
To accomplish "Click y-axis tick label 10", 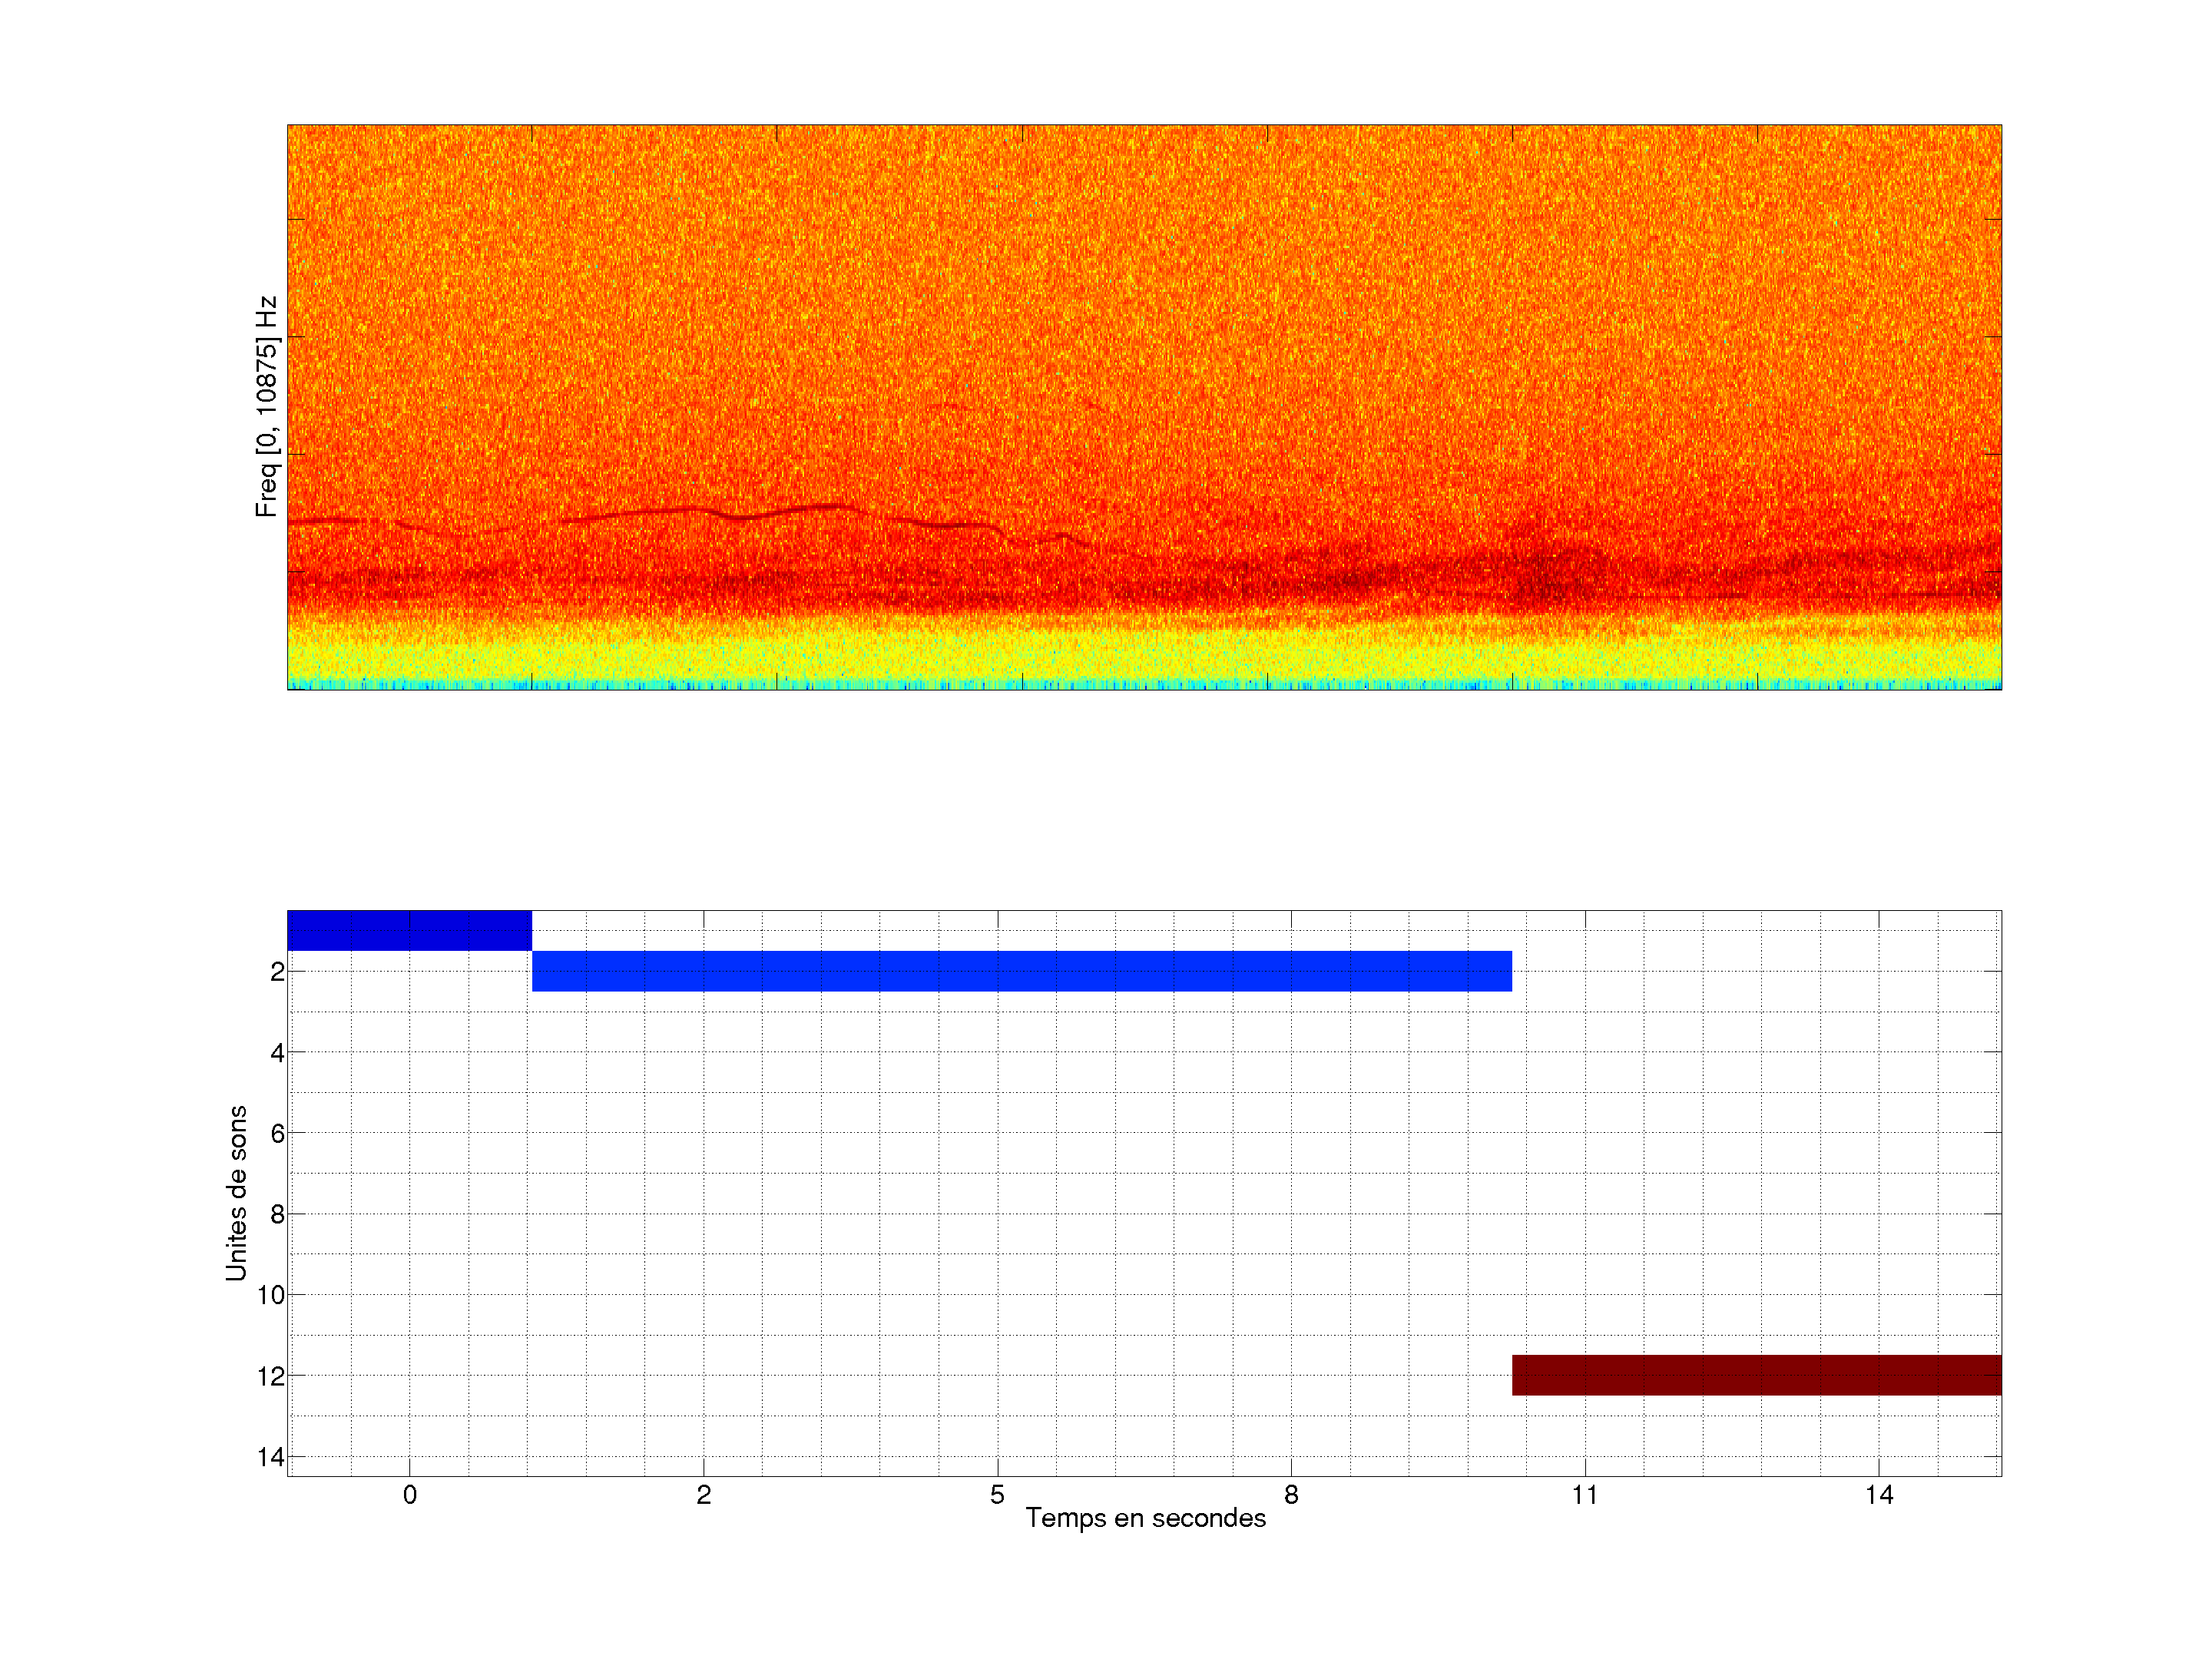I will (x=271, y=1296).
